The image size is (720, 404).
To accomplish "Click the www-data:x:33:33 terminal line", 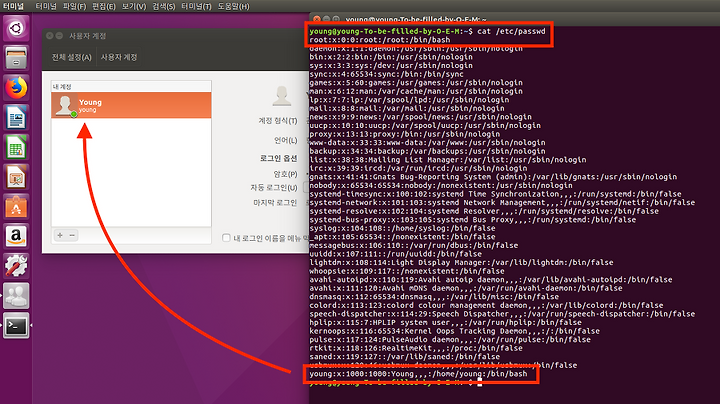I will [427, 143].
